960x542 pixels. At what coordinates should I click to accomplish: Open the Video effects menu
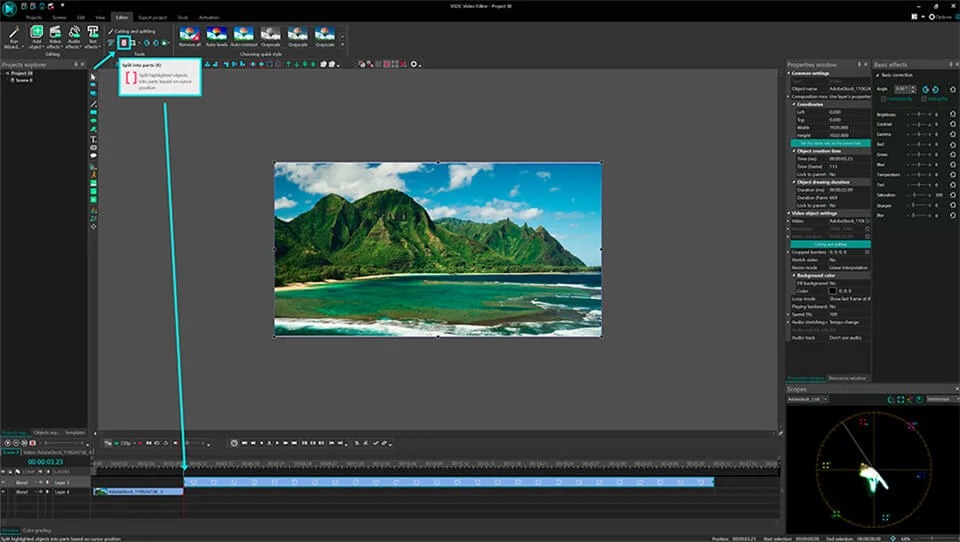click(x=55, y=37)
